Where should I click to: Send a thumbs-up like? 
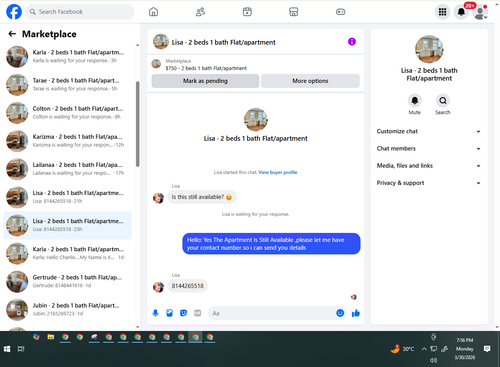(356, 313)
